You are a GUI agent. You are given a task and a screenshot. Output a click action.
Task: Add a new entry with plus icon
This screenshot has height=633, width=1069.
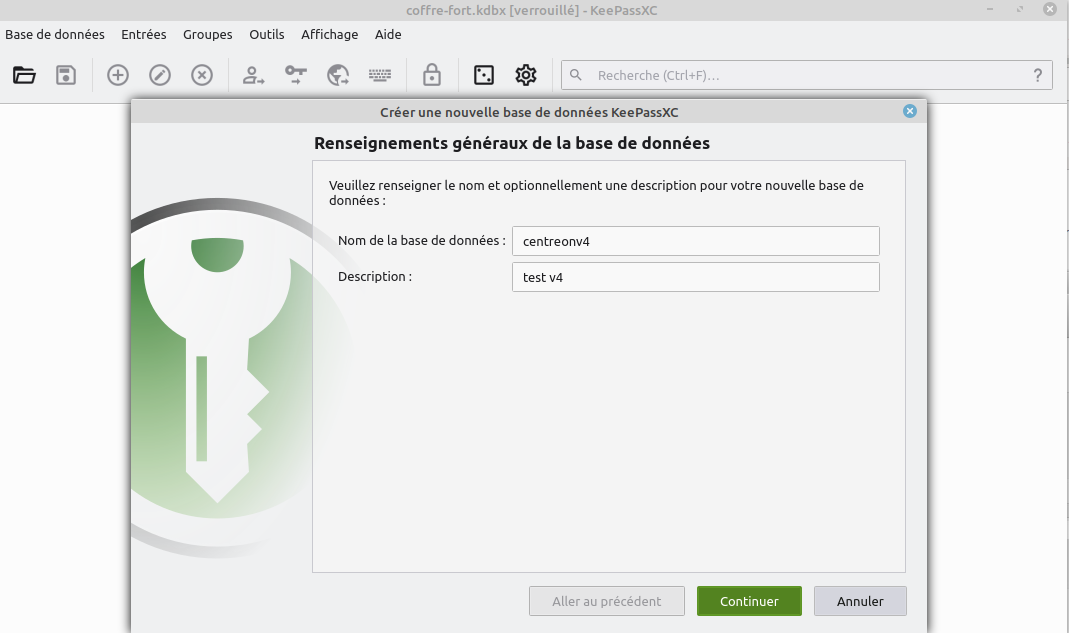[x=118, y=75]
